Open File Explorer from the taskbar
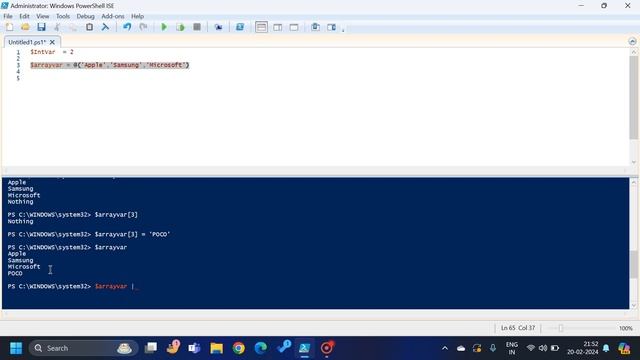The height and width of the screenshot is (360, 640). coord(216,348)
